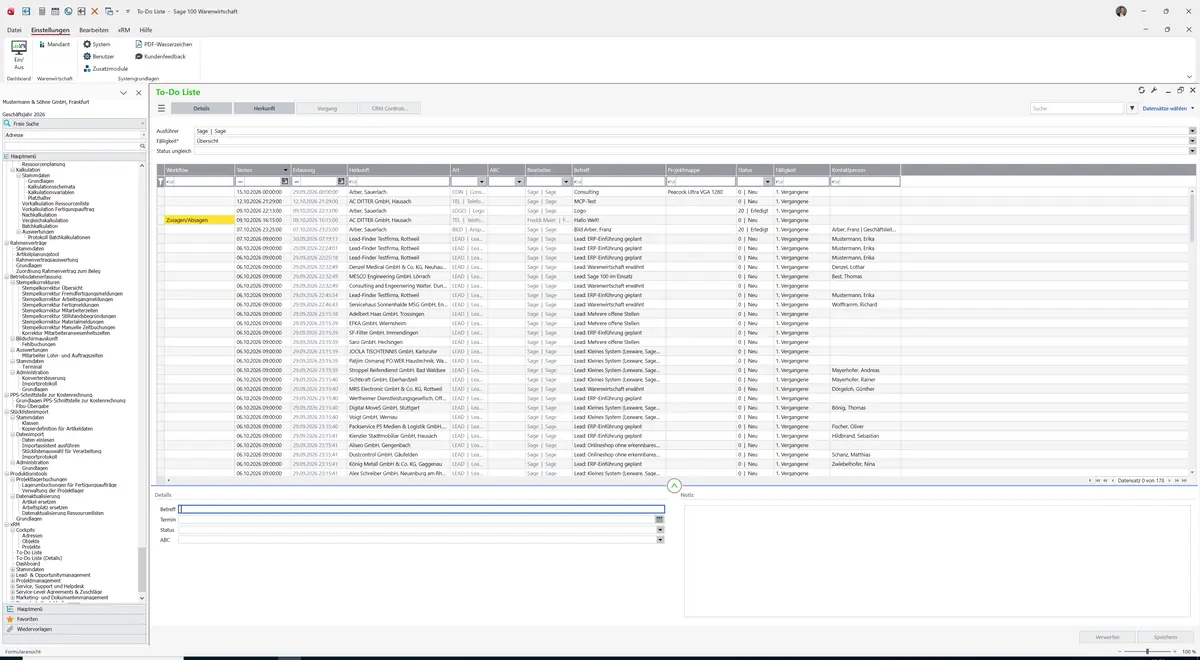
Task: Sort by the Herkunft column header
Action: 397,170
